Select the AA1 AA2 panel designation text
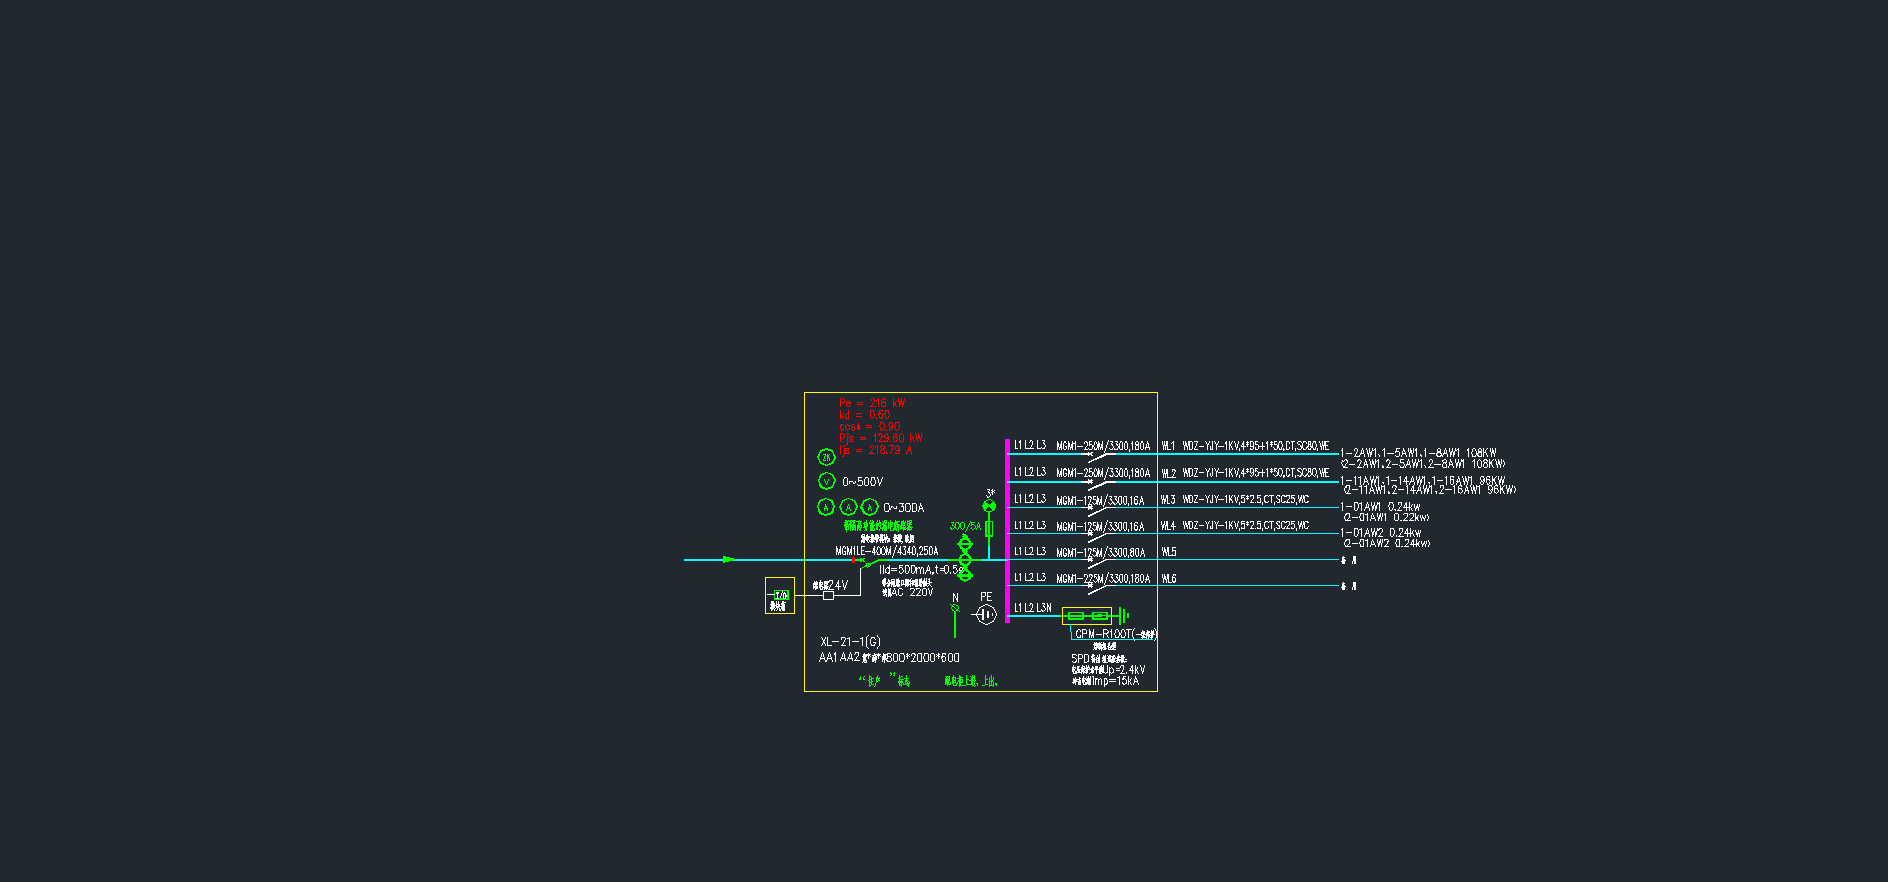 pos(839,658)
